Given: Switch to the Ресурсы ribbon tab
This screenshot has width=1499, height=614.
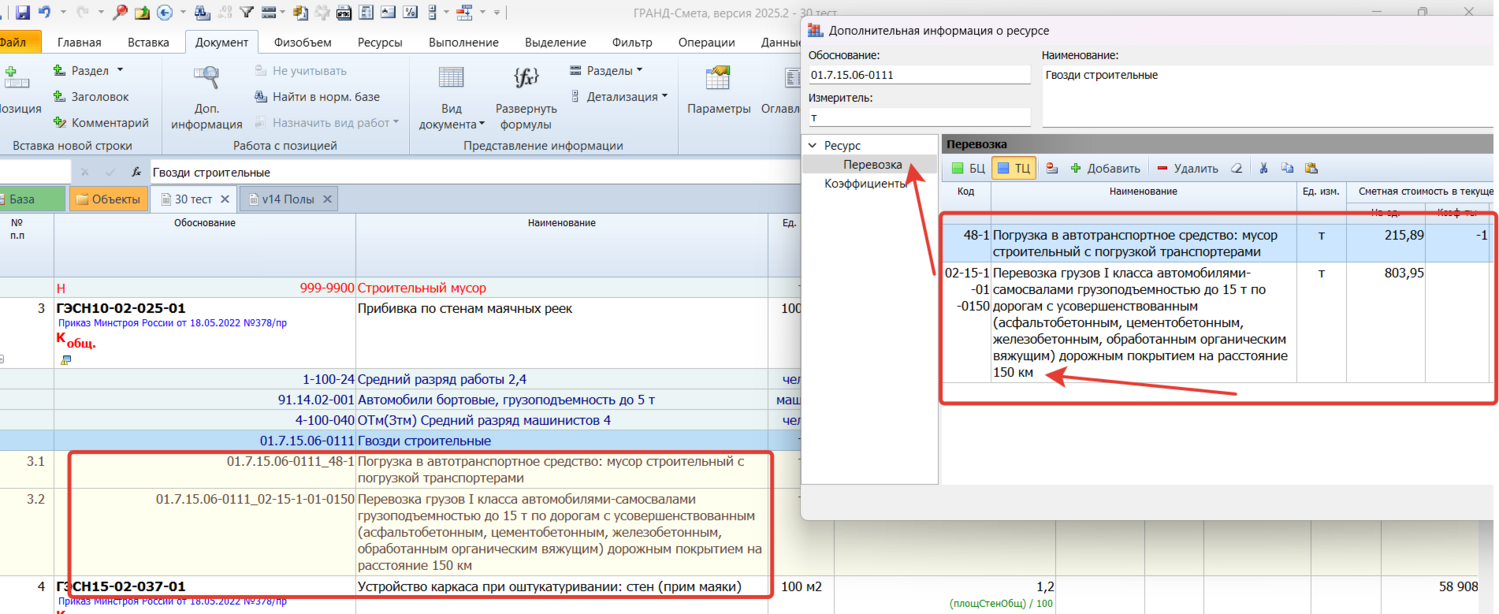Looking at the screenshot, I should tap(379, 42).
